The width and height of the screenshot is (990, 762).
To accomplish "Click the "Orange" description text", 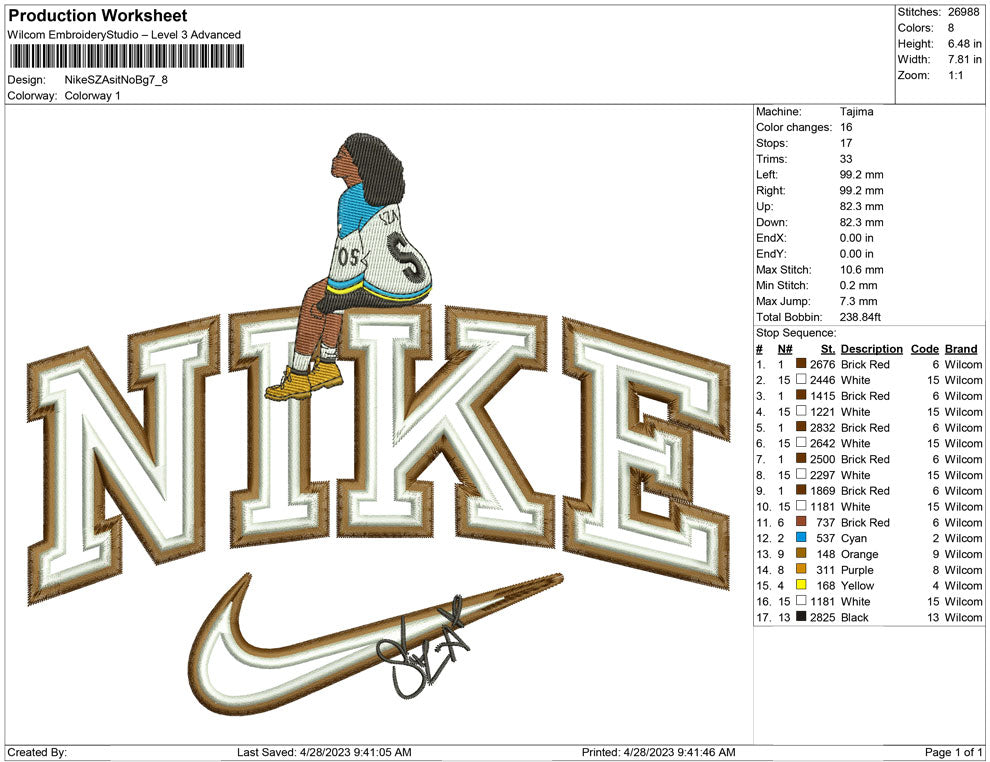I will click(859, 554).
